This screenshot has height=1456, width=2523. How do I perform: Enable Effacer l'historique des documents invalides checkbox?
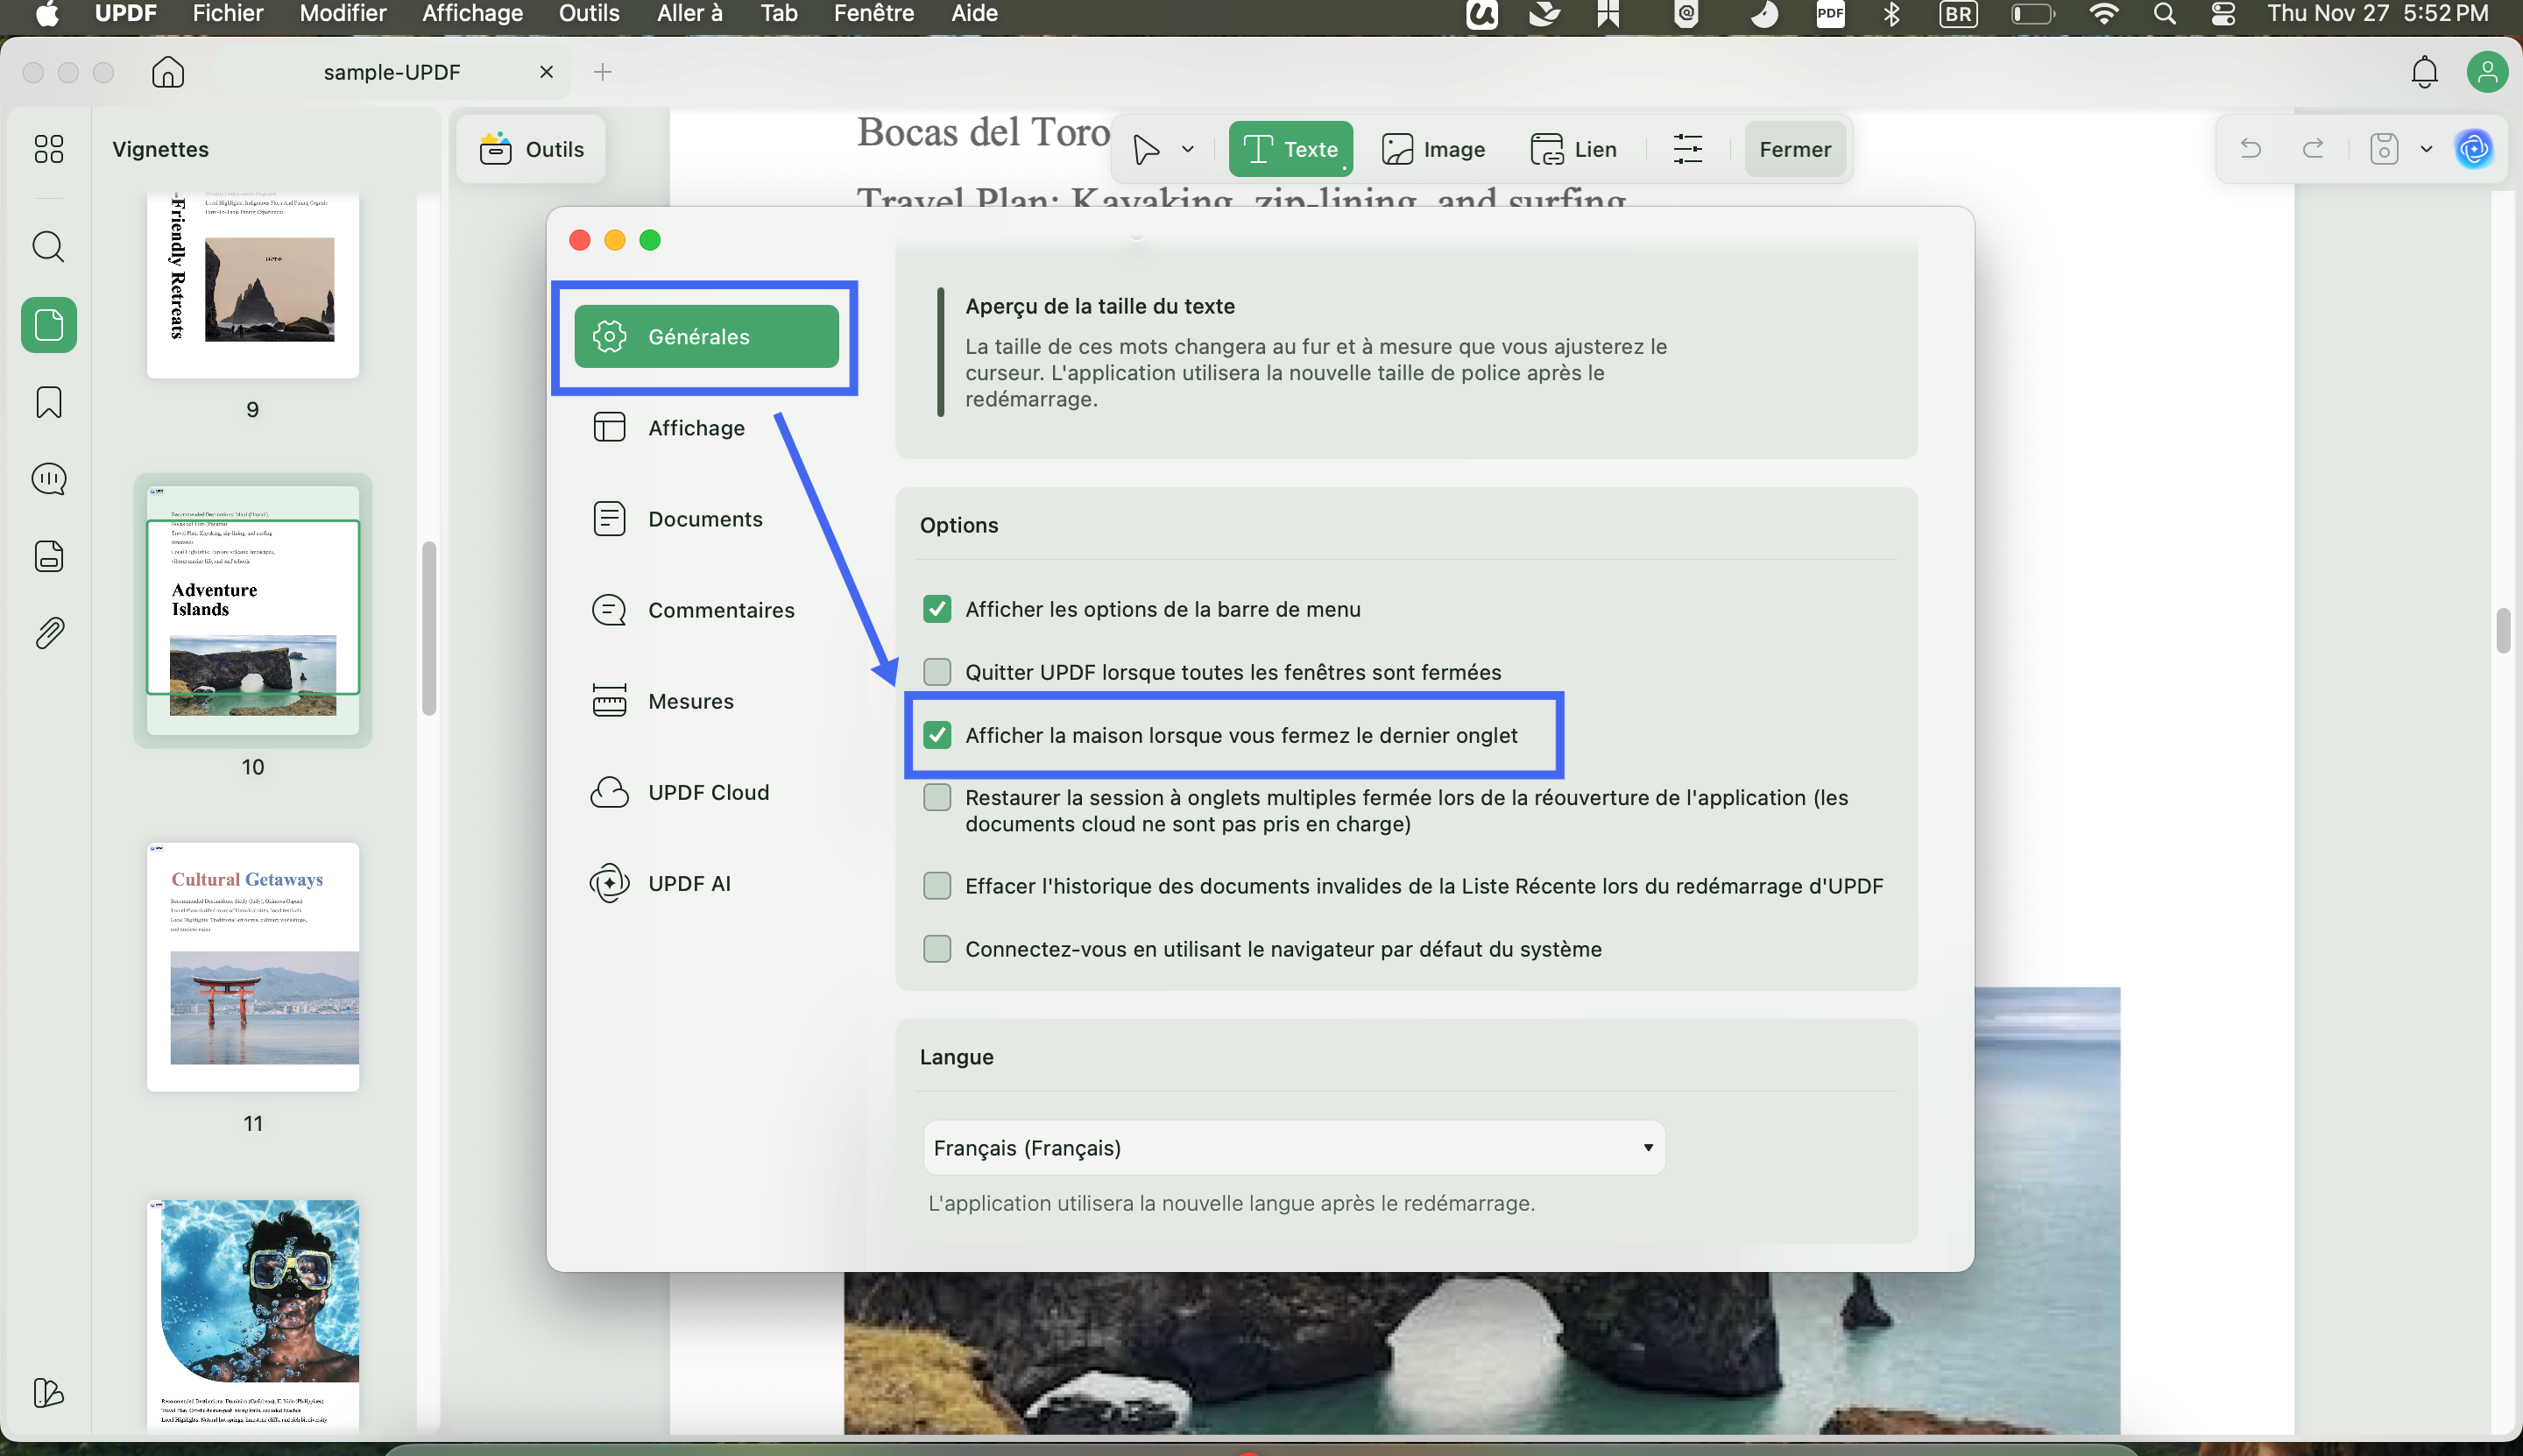[937, 886]
